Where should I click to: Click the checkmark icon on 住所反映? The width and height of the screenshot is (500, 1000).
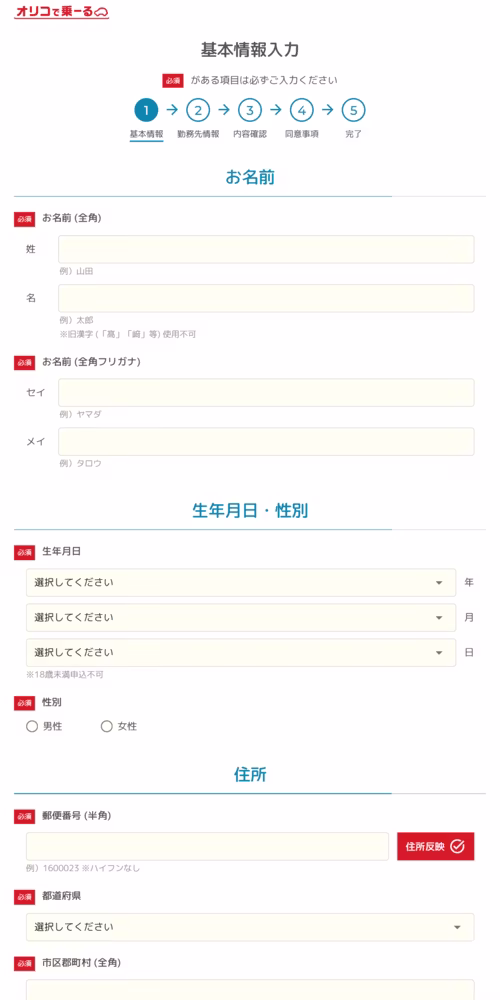[x=457, y=846]
